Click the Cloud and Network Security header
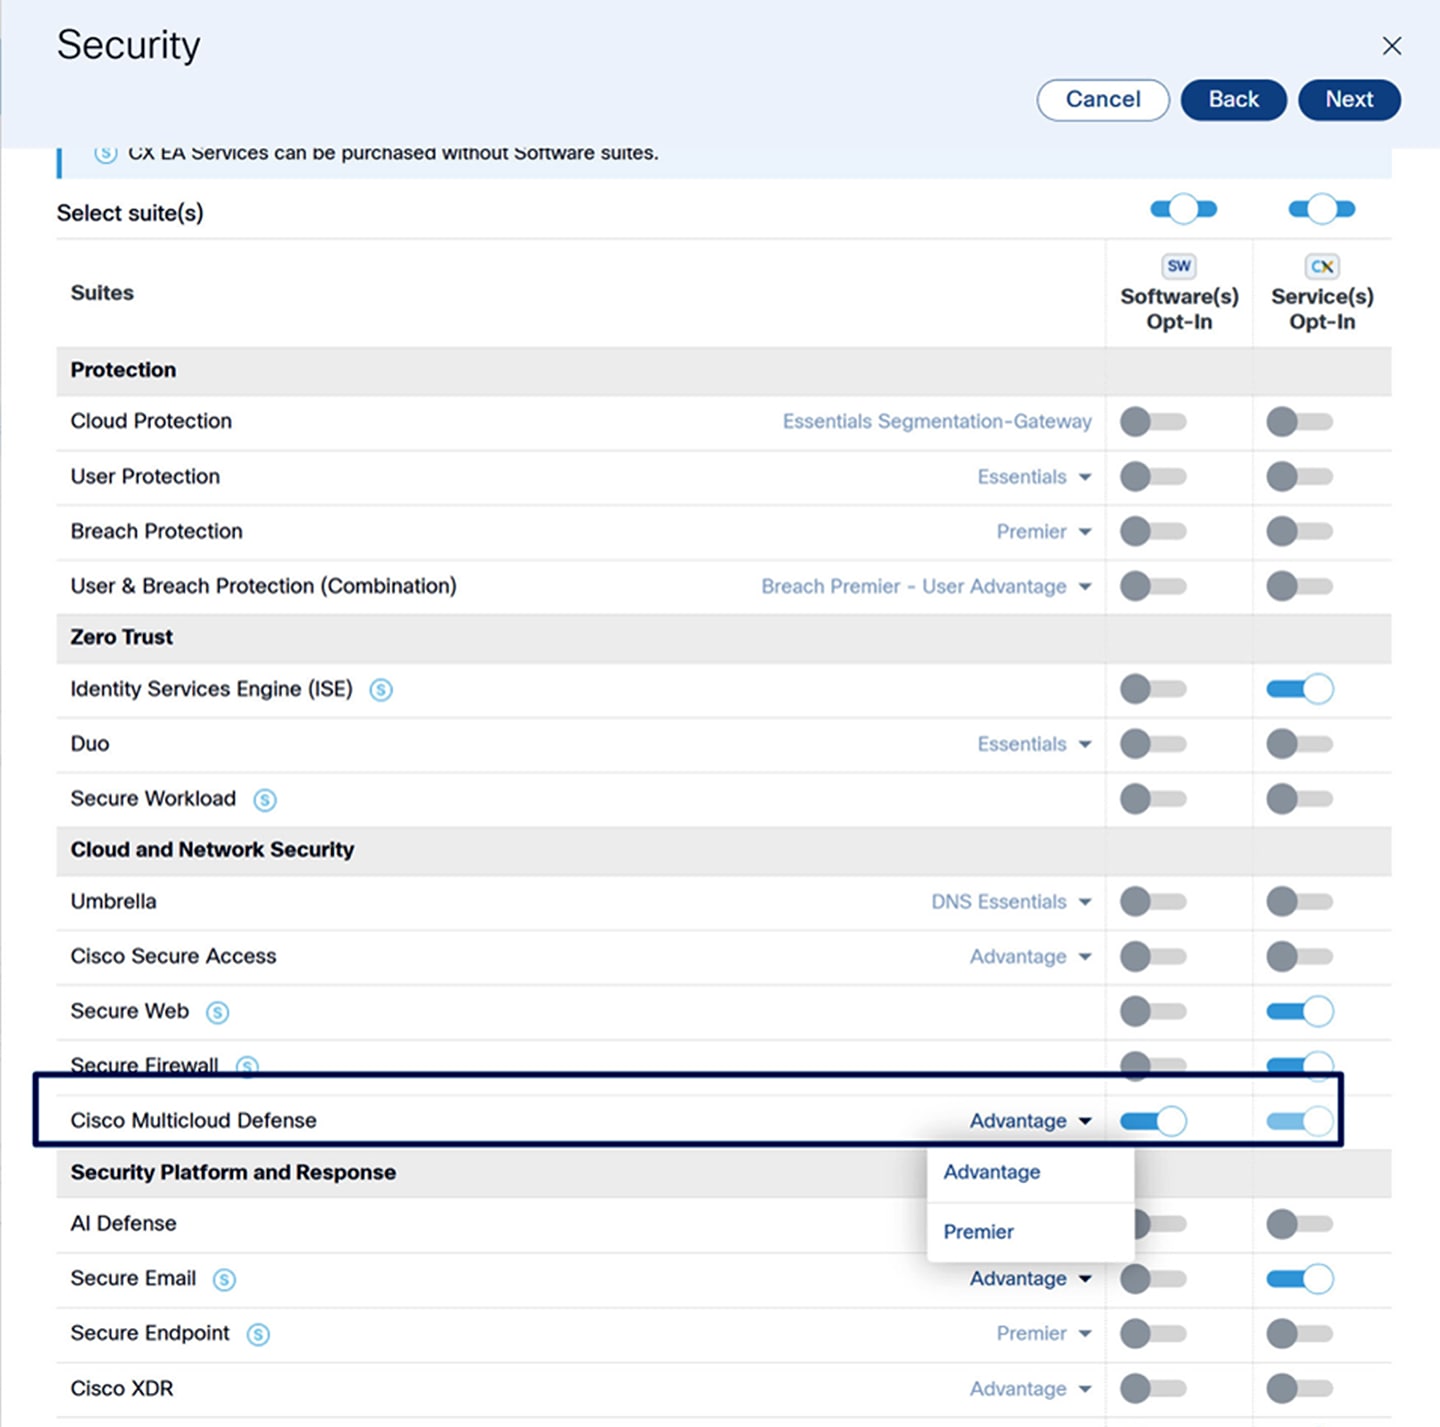Screen dimensions: 1440x1427 point(212,850)
